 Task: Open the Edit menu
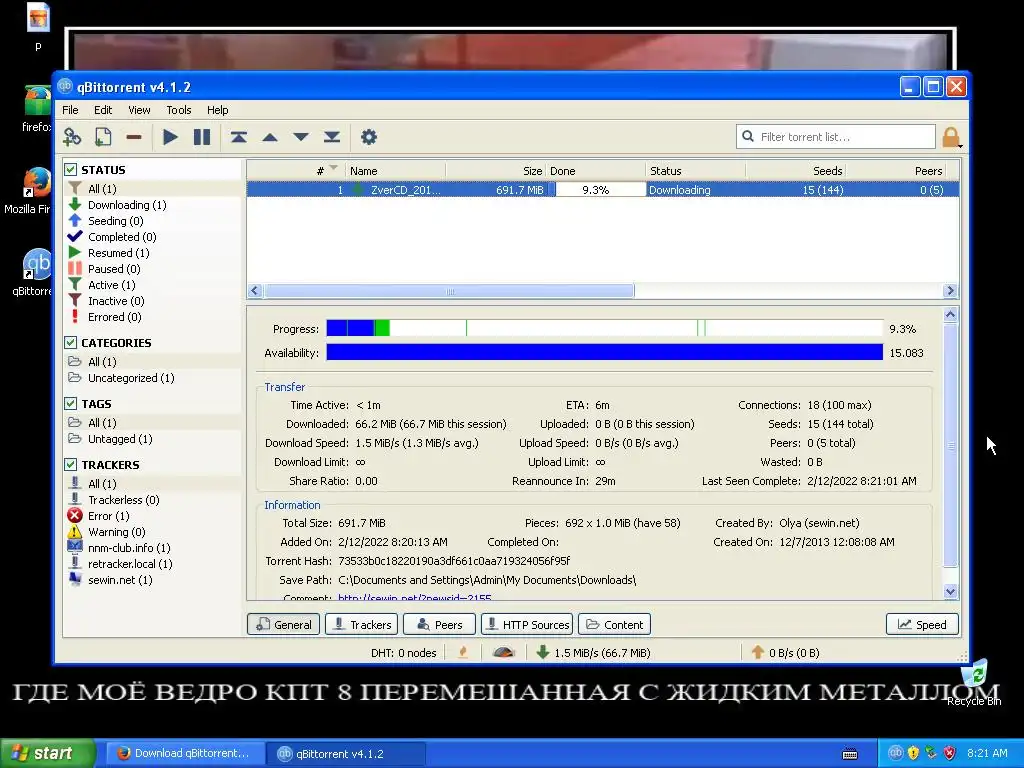click(x=103, y=110)
